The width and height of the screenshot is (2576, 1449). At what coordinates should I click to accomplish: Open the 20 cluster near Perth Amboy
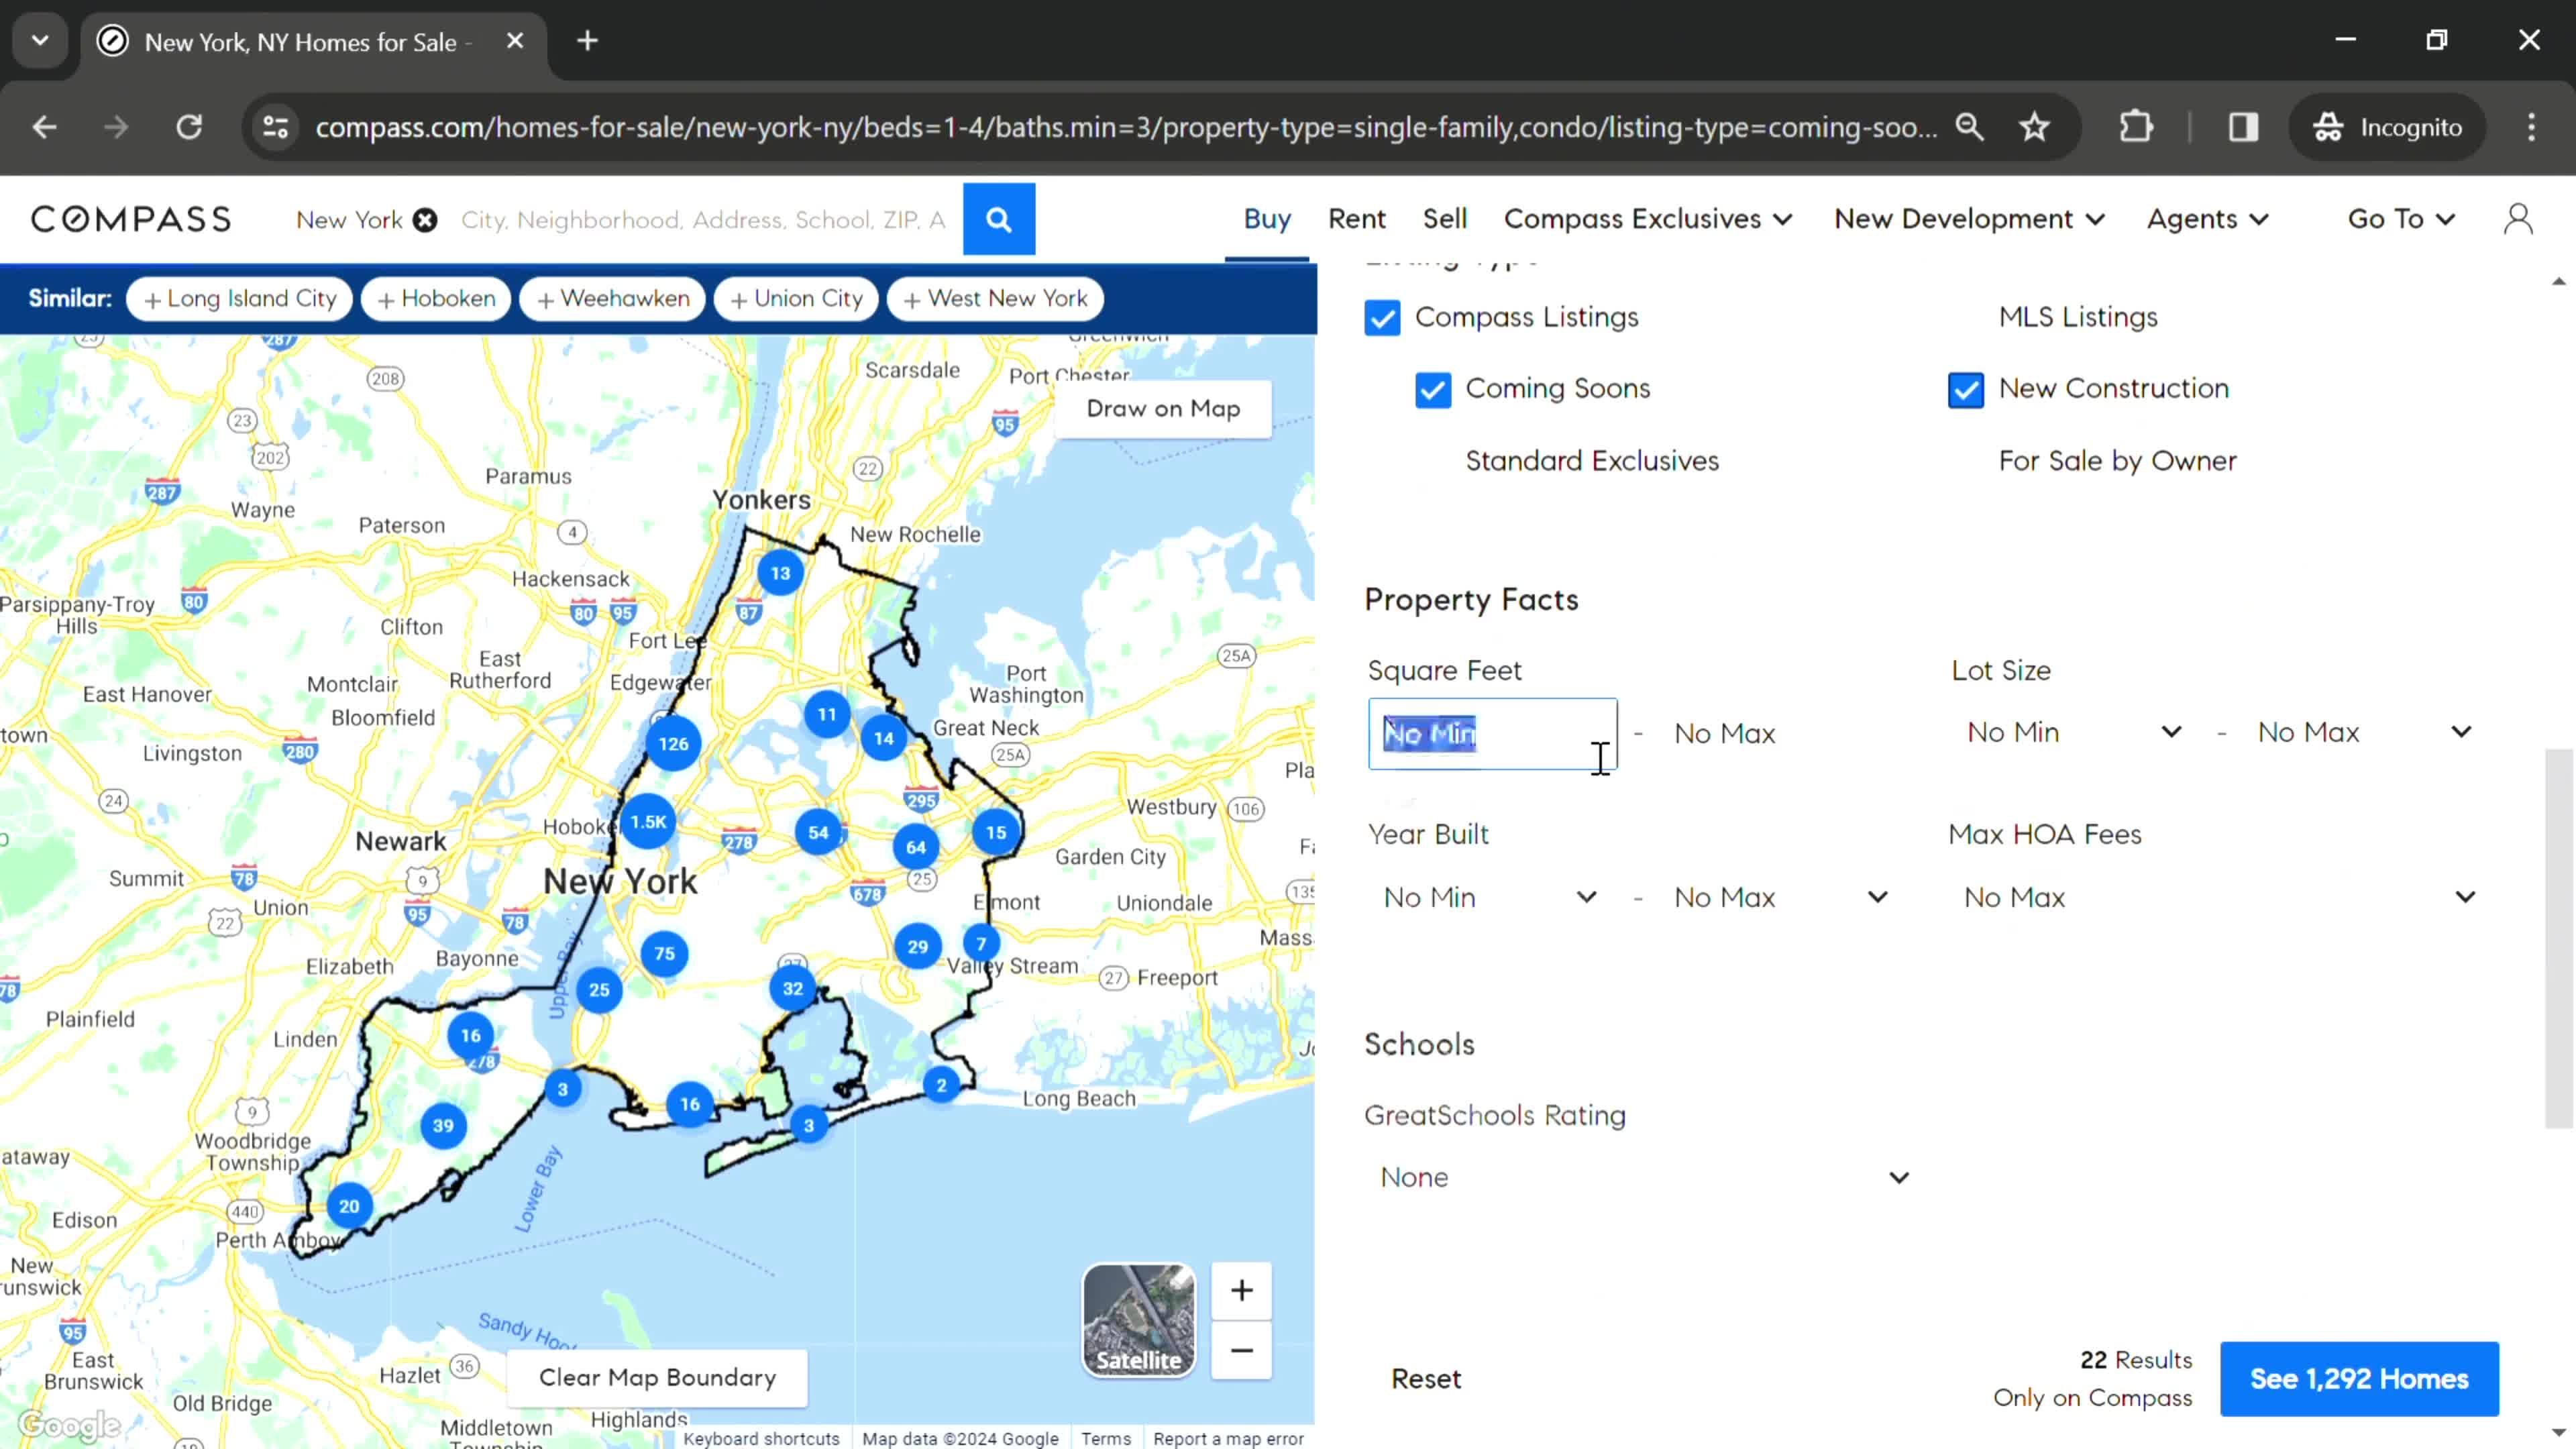(349, 1206)
